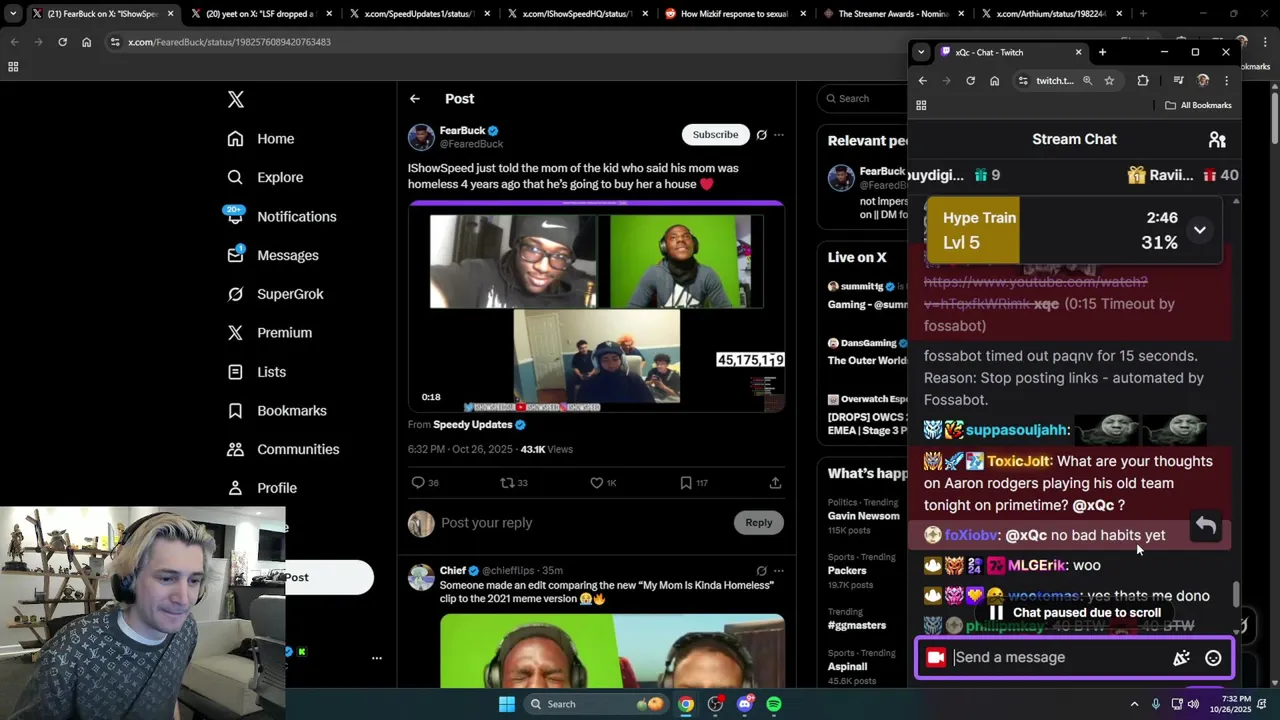Open Messages in X sidebar
The image size is (1280, 720).
pyautogui.click(x=273, y=256)
